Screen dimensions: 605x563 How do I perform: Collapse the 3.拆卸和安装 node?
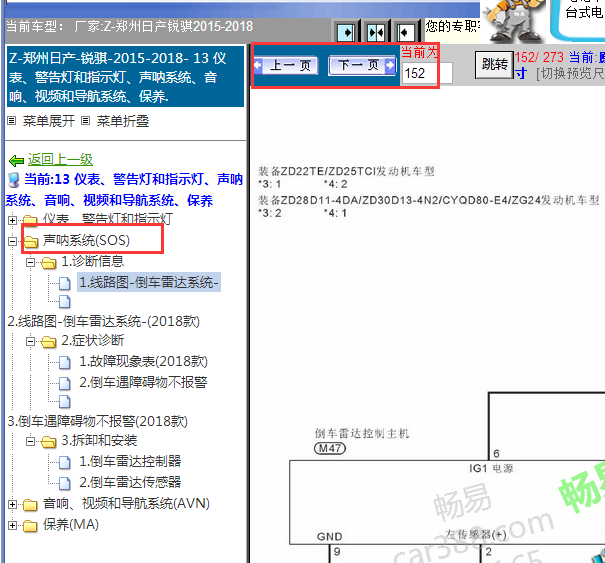(30, 441)
